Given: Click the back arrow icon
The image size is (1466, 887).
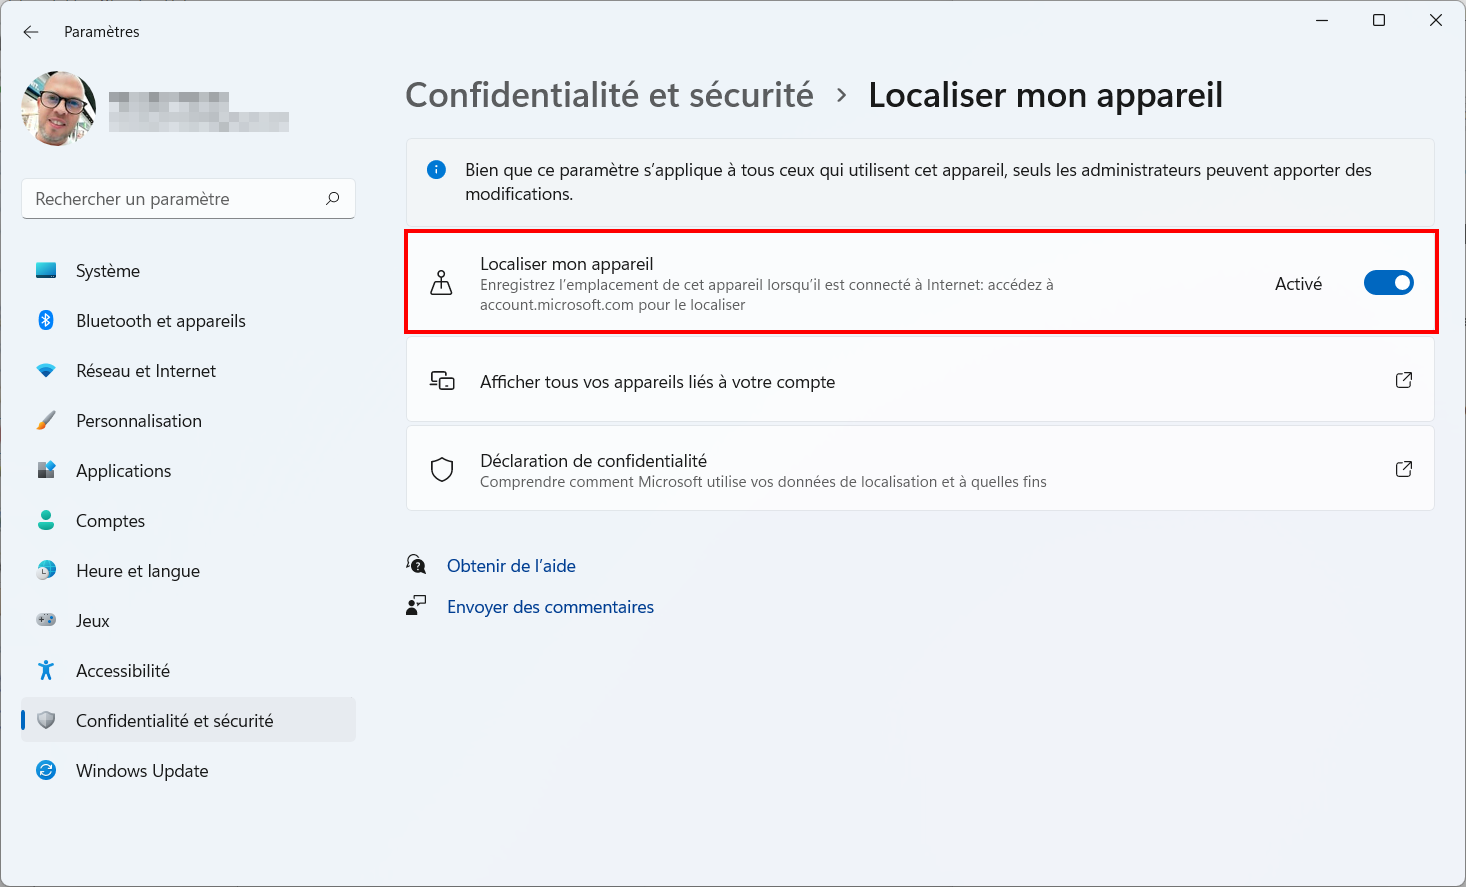Looking at the screenshot, I should pyautogui.click(x=31, y=32).
